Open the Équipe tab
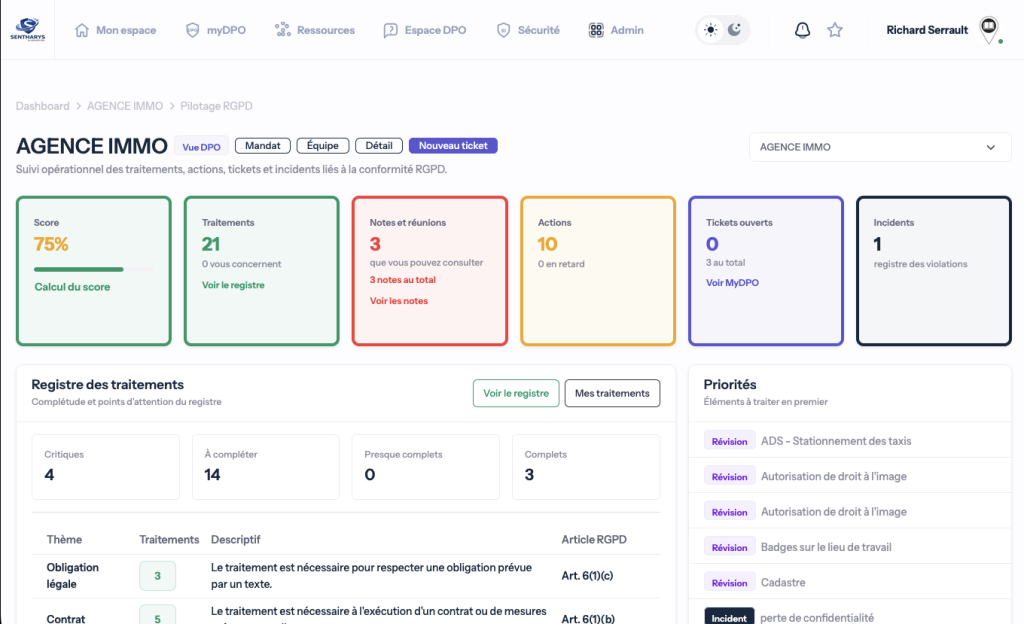This screenshot has height=624, width=1024. [322, 146]
